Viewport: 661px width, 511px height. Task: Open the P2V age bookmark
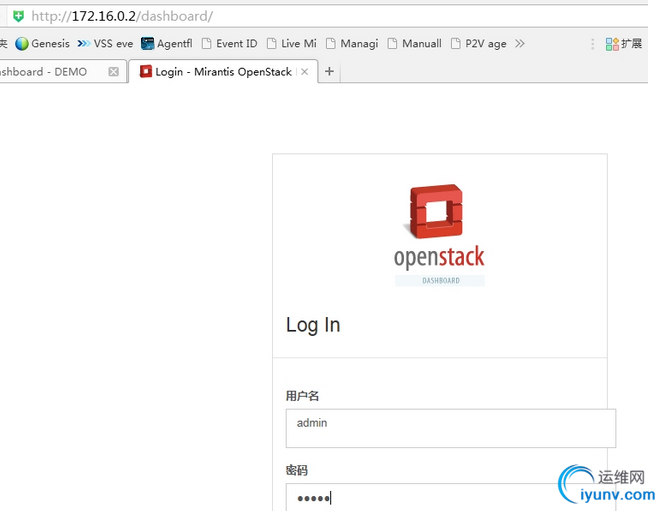(x=478, y=43)
